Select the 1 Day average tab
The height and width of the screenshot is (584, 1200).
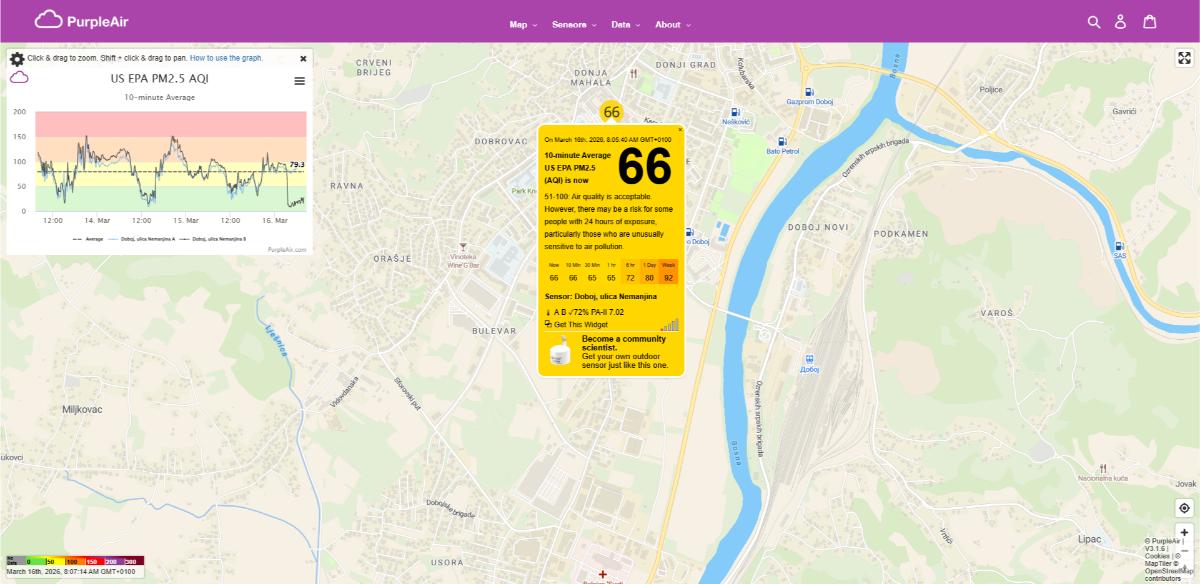point(648,265)
